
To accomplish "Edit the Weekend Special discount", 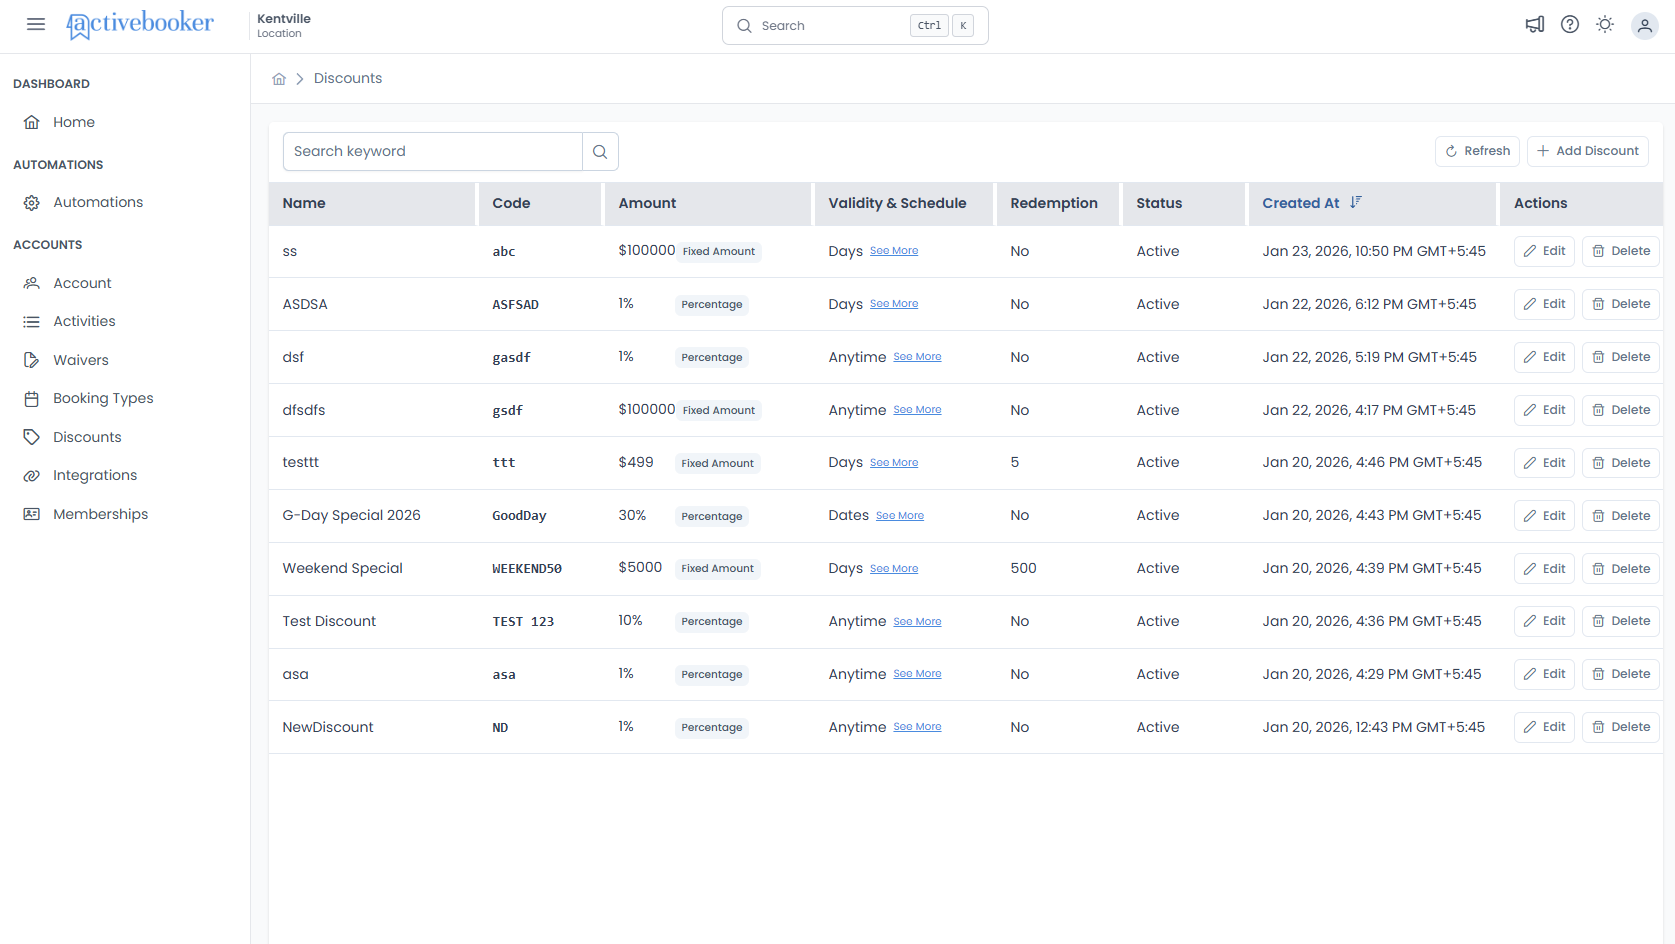I will tap(1544, 569).
